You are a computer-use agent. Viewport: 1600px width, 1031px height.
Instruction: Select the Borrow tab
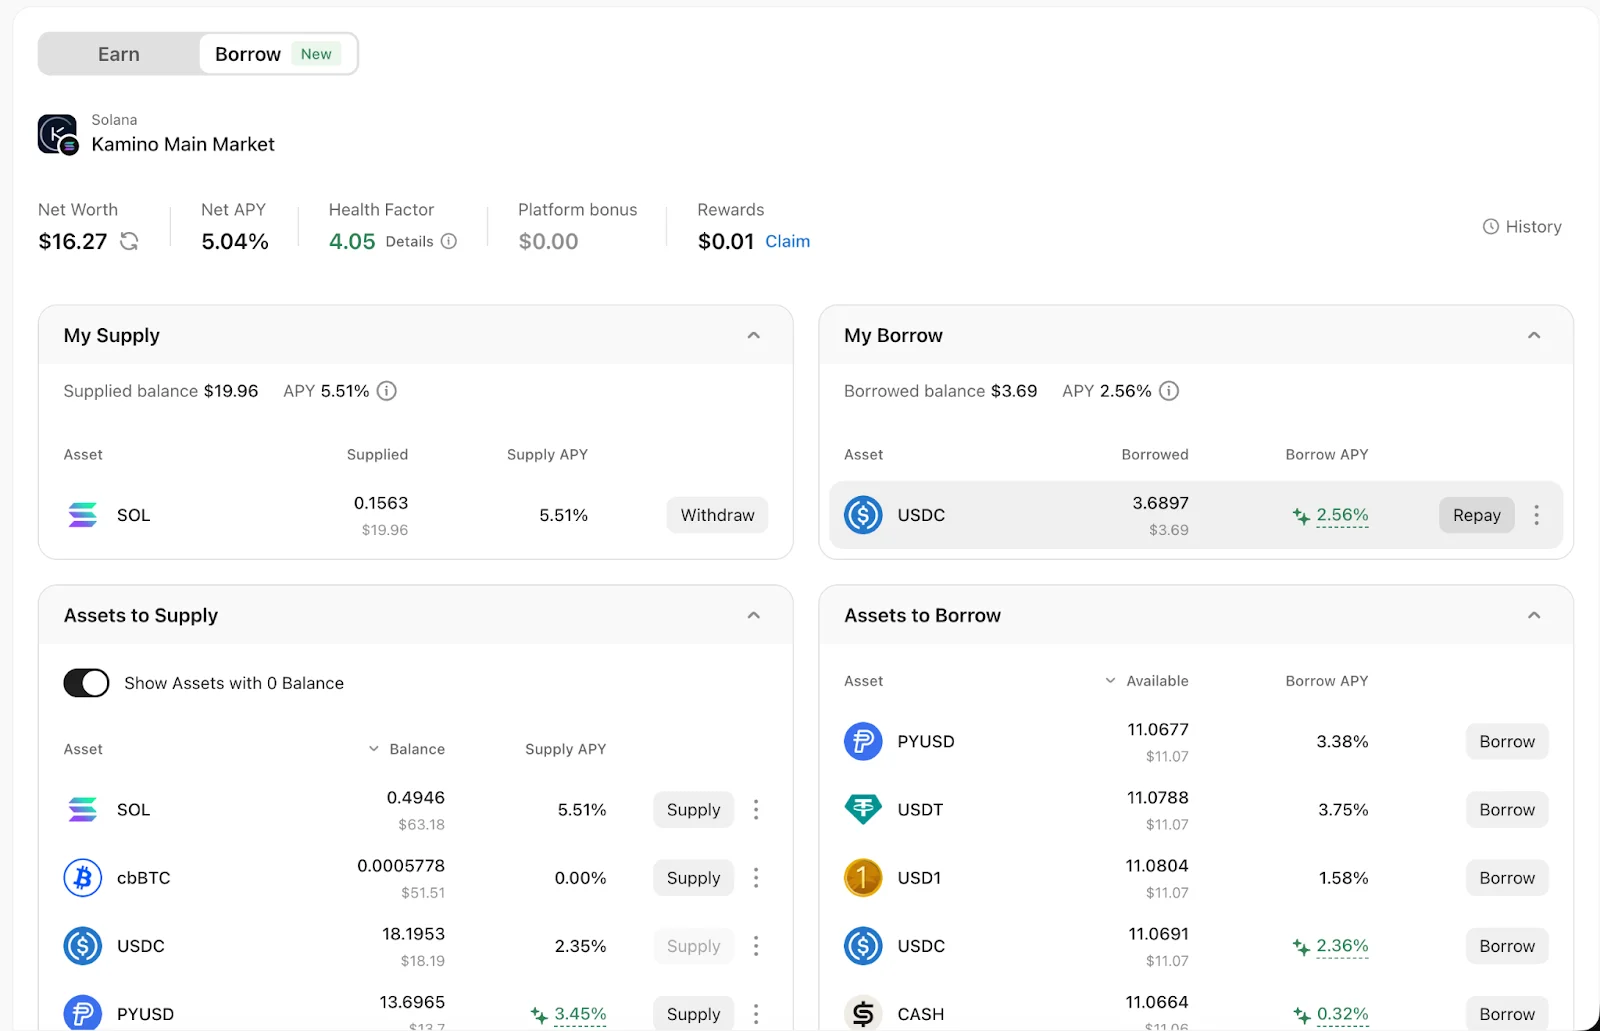click(248, 54)
